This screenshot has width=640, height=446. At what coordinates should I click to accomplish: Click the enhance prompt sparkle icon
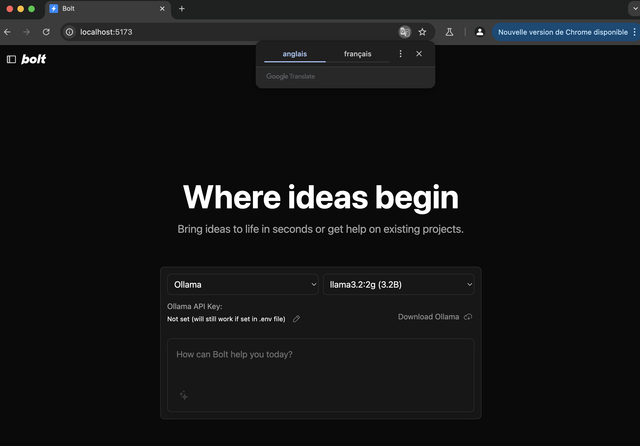point(184,395)
